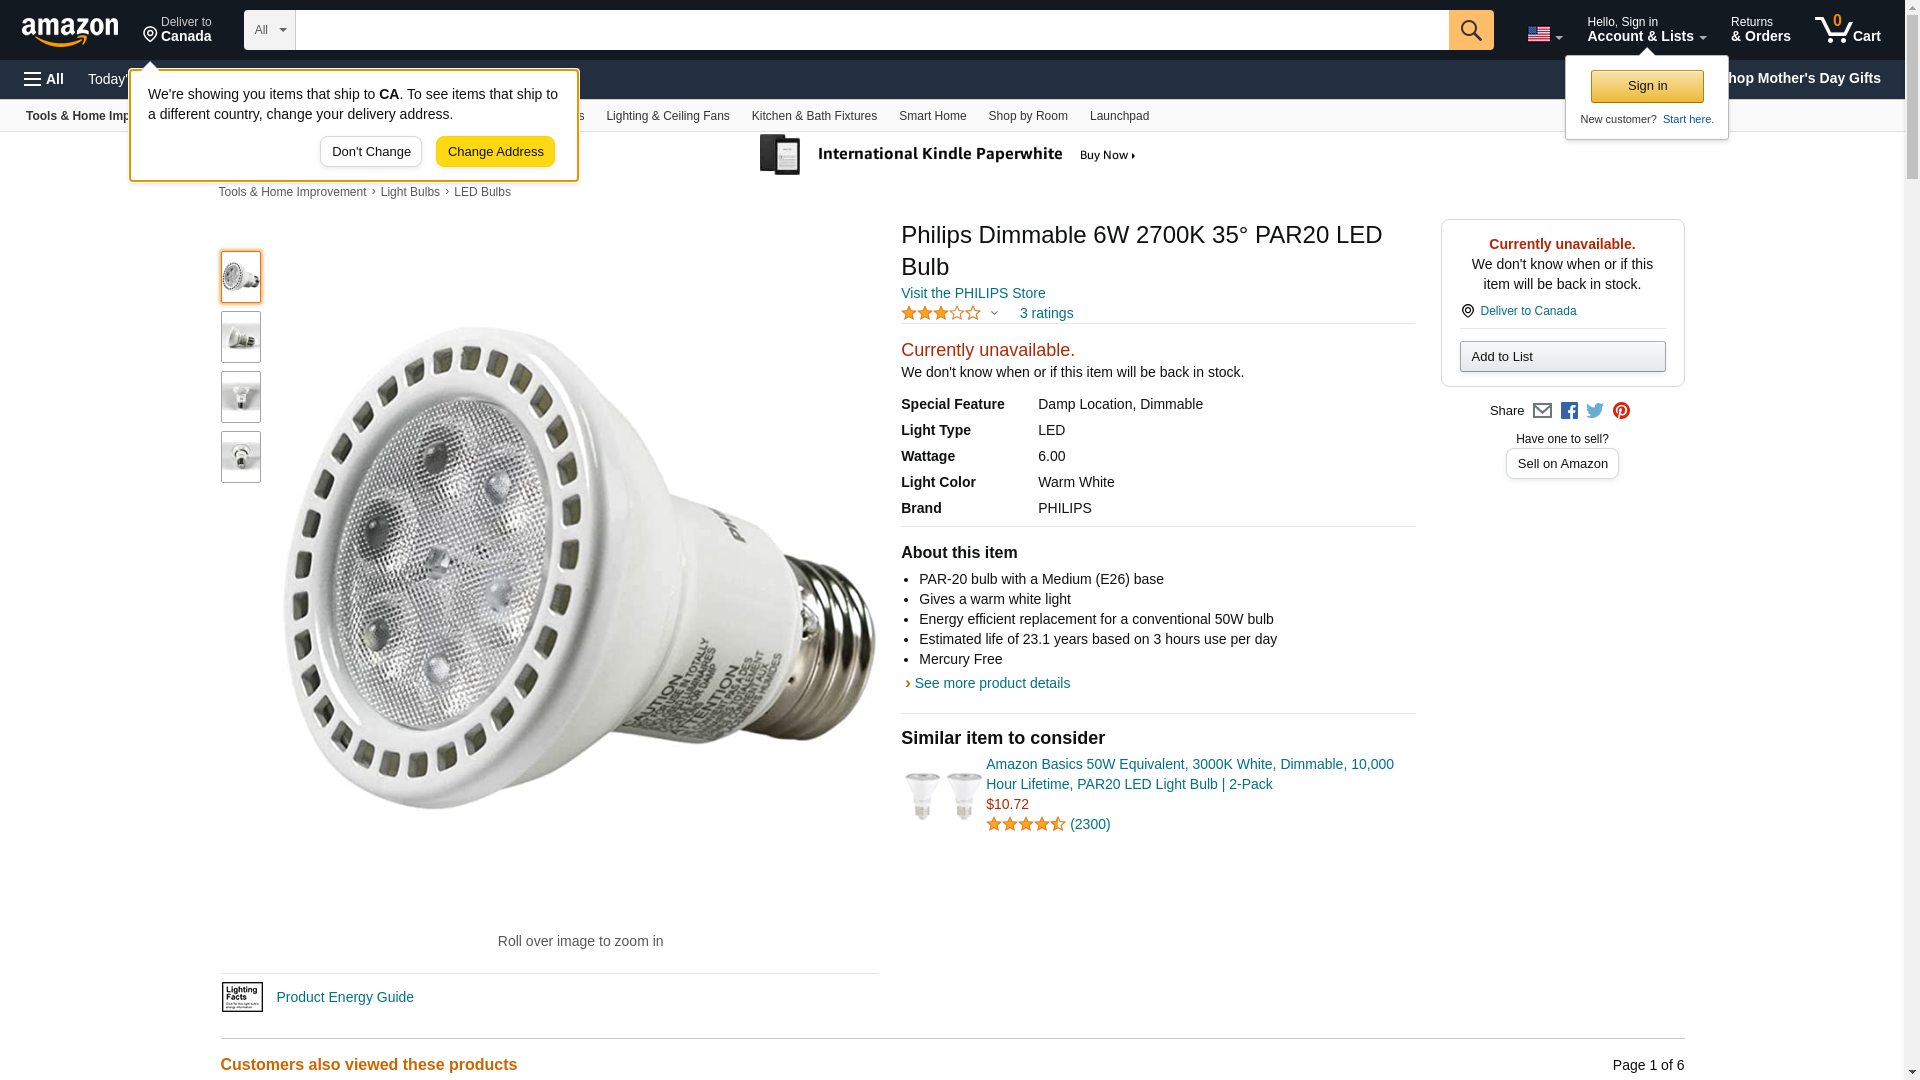Expand See more product details
Image resolution: width=1920 pixels, height=1080 pixels.
(991, 683)
